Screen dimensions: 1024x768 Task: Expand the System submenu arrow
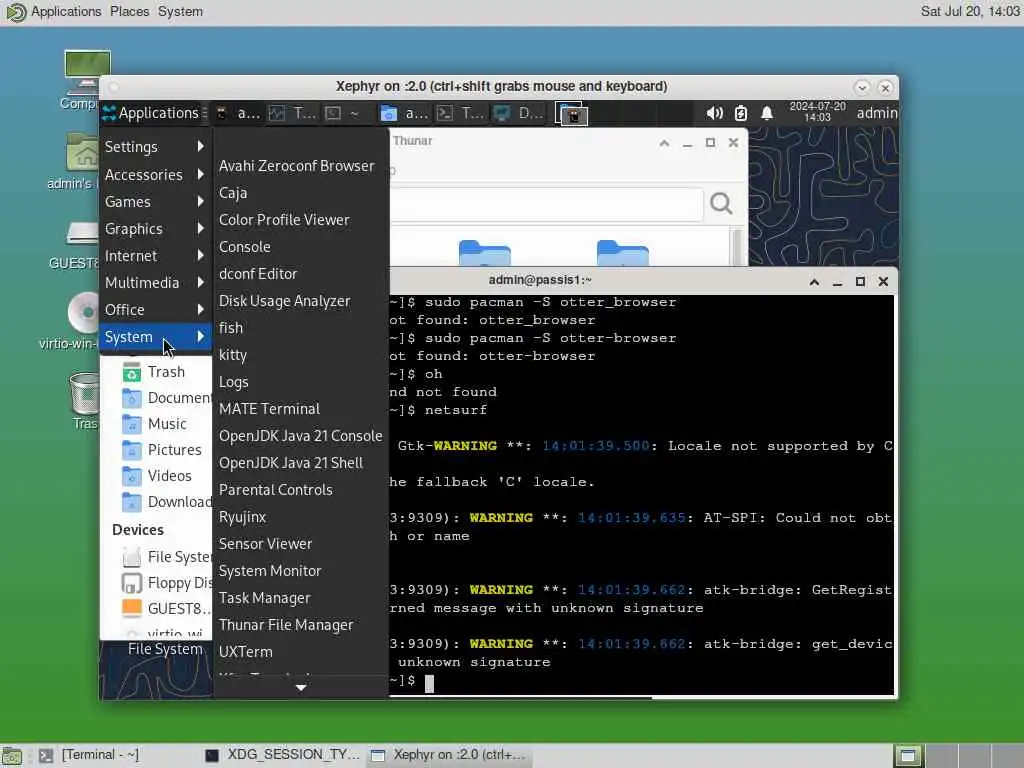(200, 337)
